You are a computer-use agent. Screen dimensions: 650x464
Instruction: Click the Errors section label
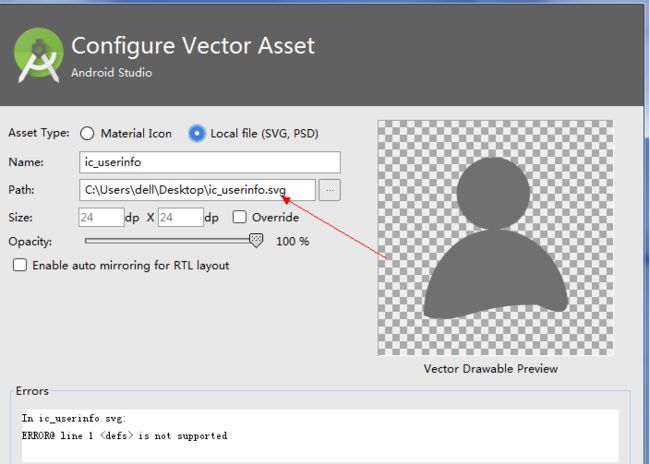click(x=32, y=391)
